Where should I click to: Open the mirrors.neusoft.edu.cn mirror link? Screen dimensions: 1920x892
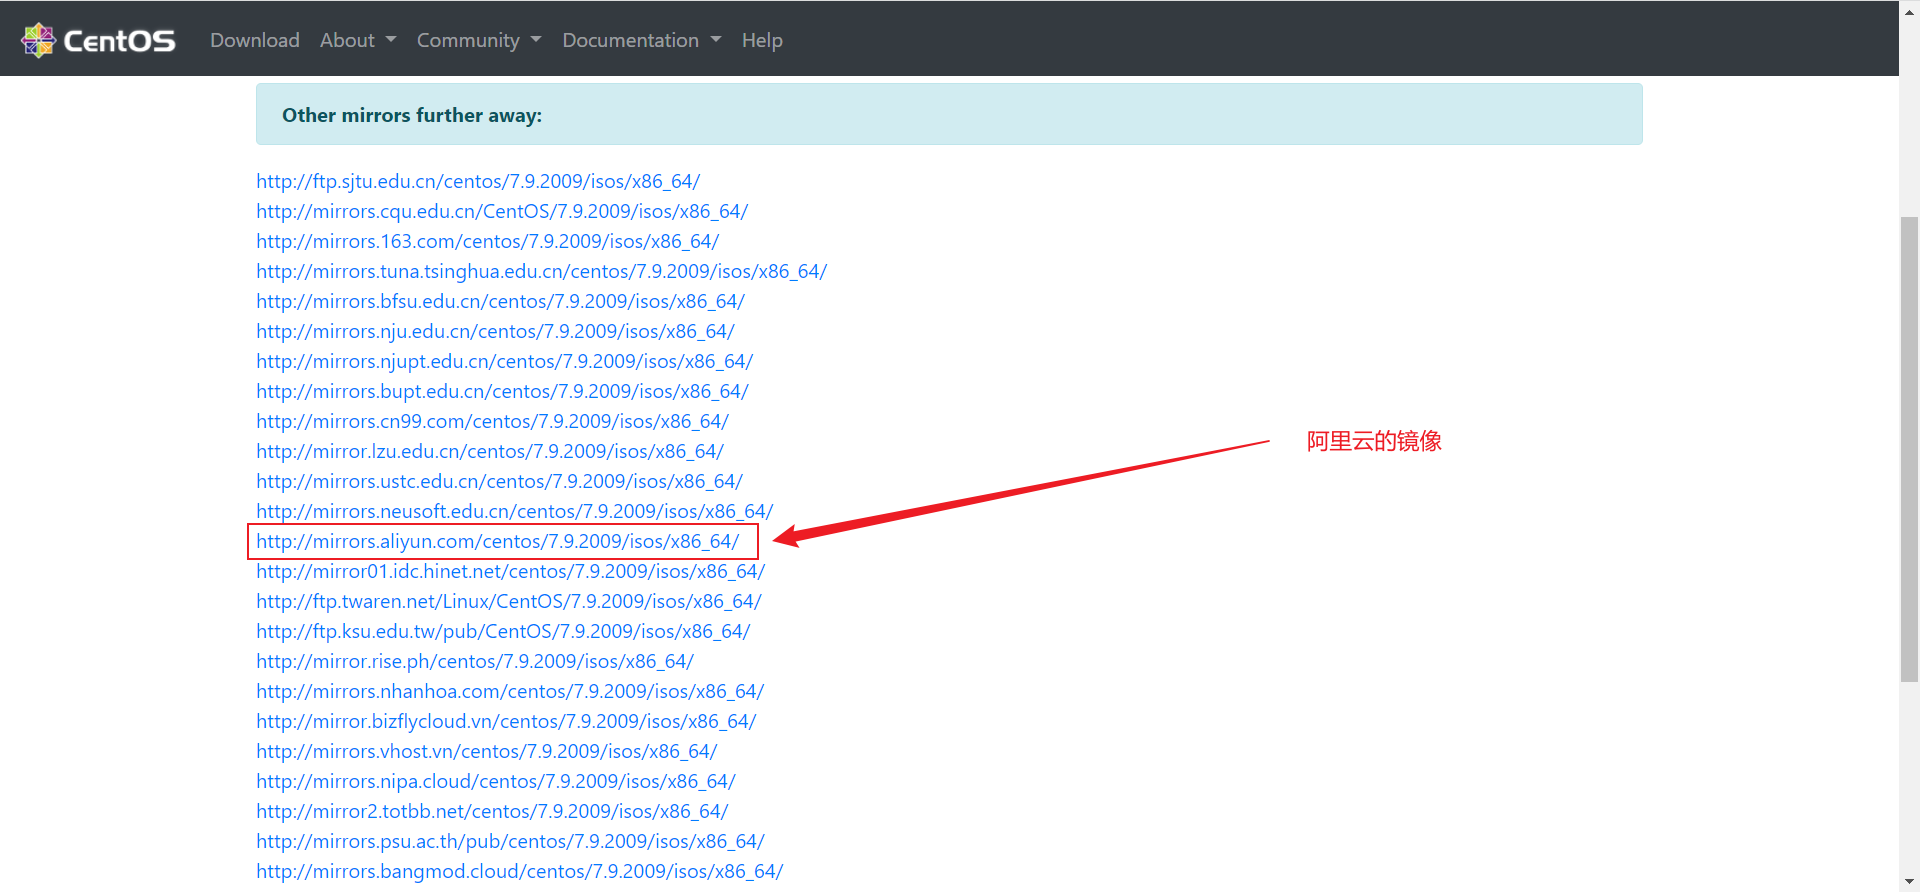tap(514, 511)
